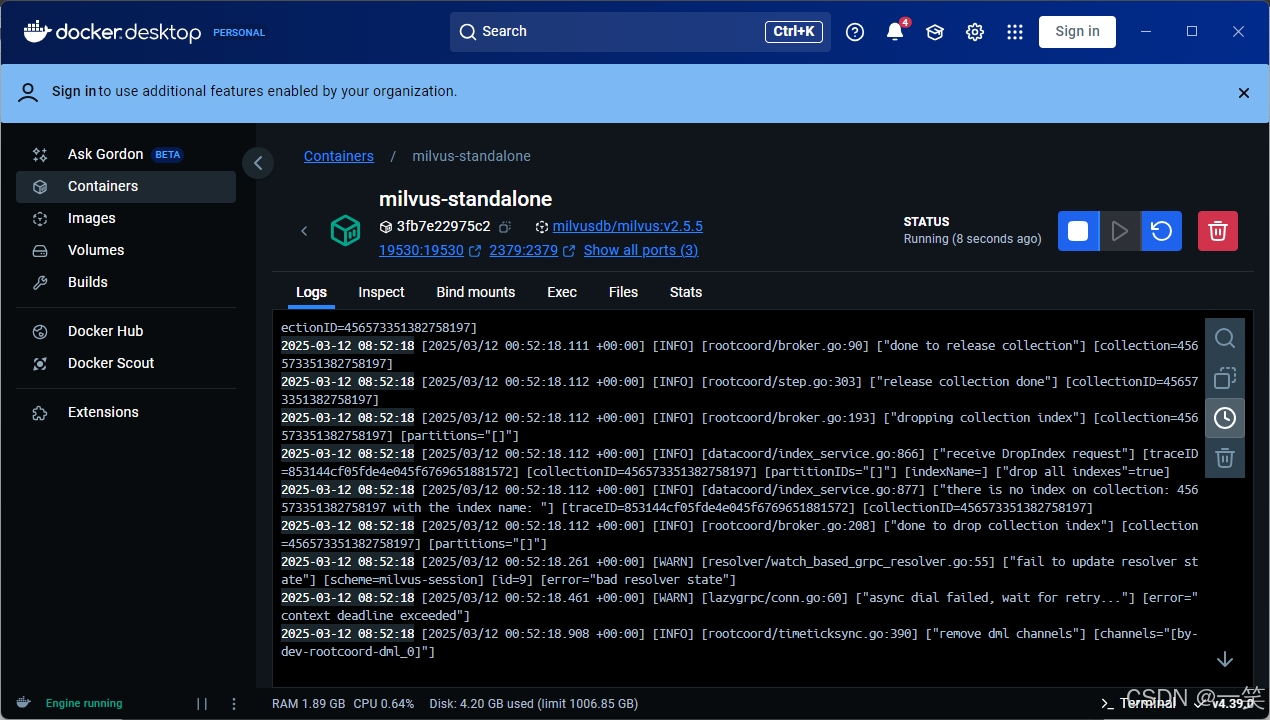The height and width of the screenshot is (720, 1270).
Task: Click RAM 1.89 GB usage readout
Action: 309,704
